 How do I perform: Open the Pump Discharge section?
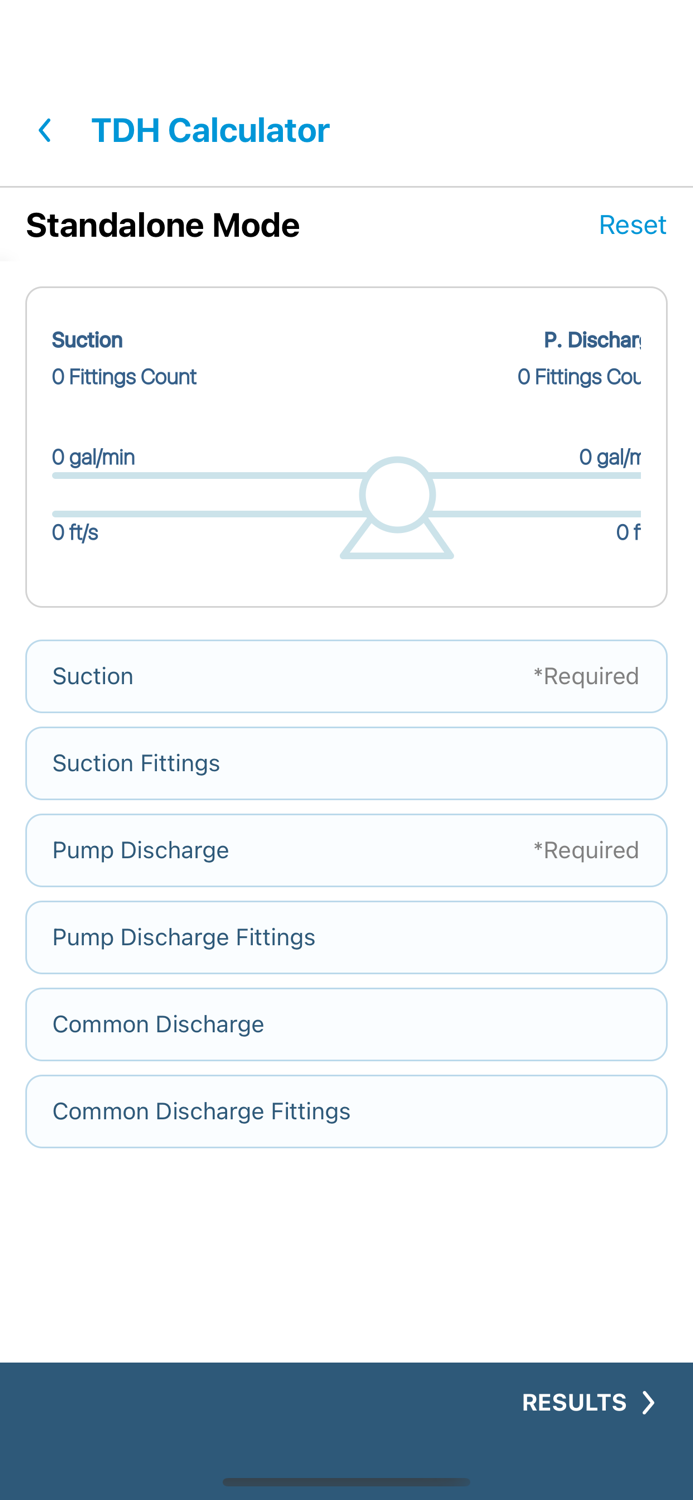coord(346,850)
